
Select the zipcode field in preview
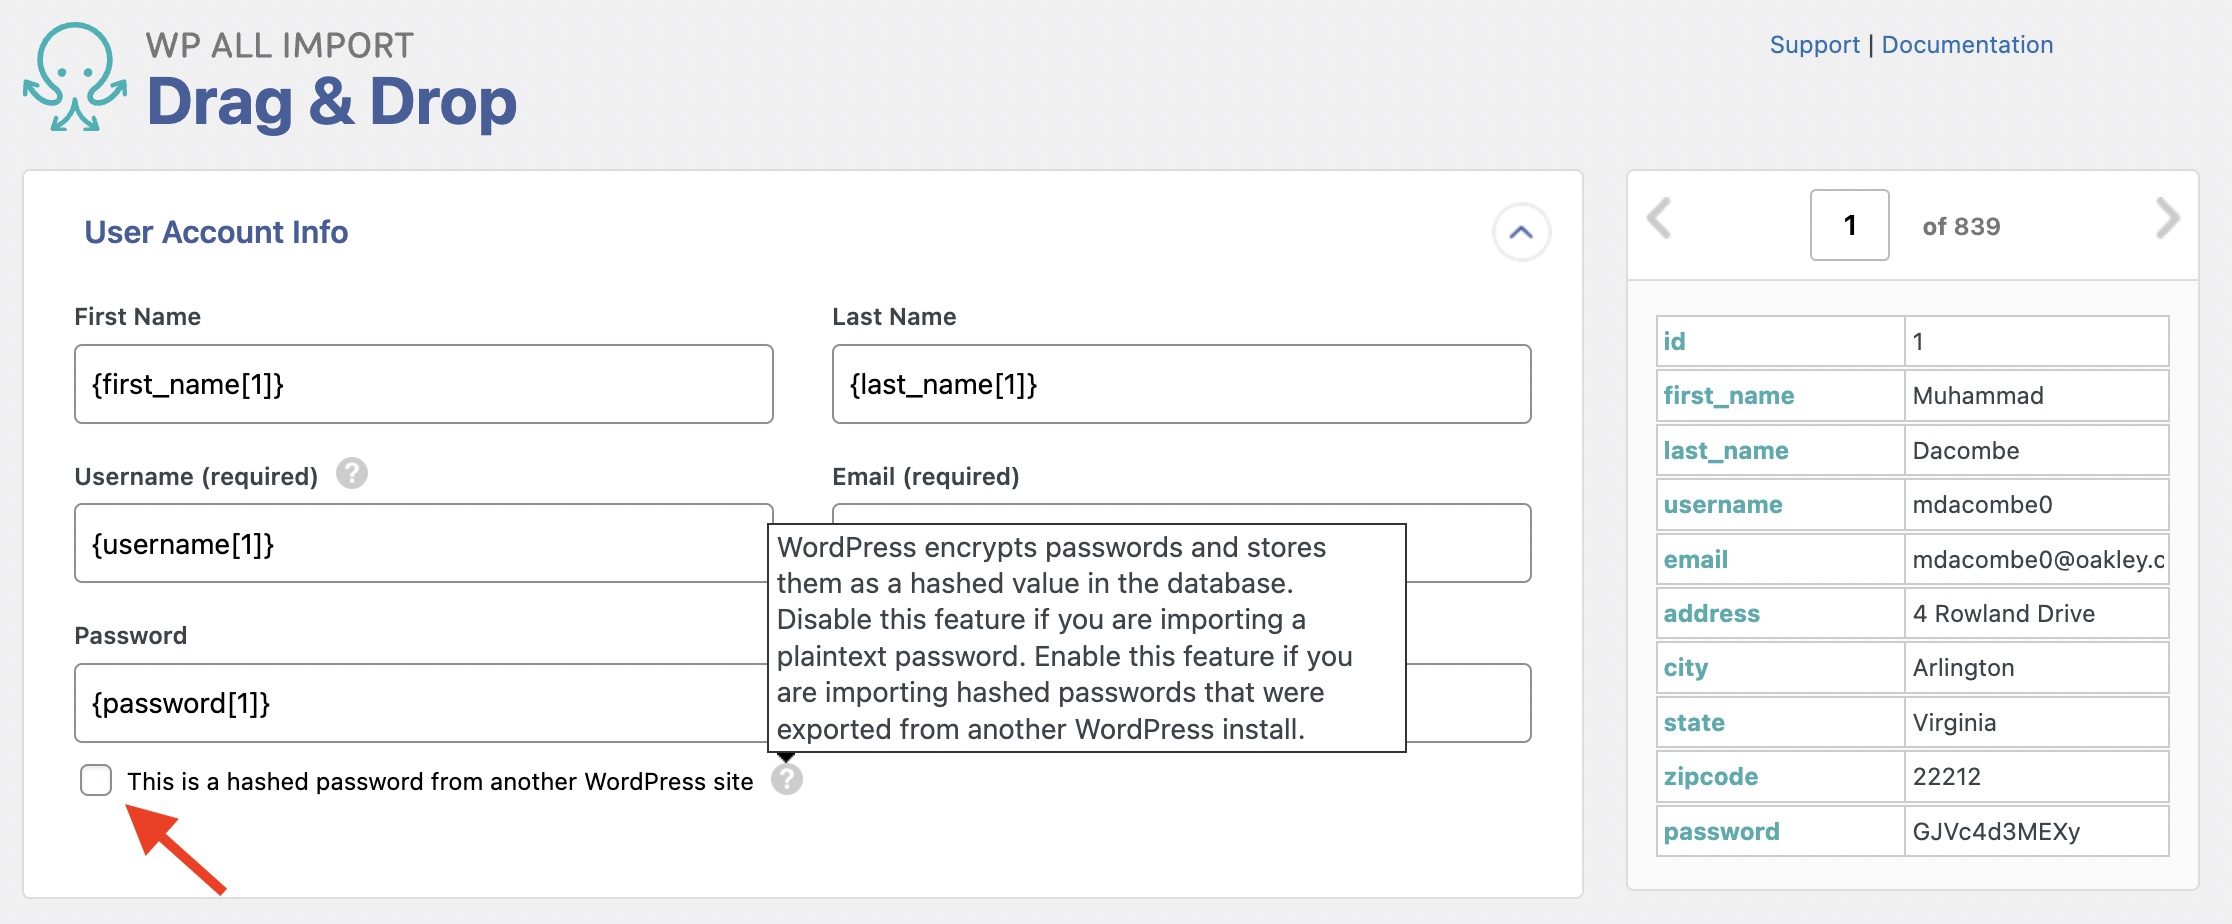pyautogui.click(x=1710, y=777)
